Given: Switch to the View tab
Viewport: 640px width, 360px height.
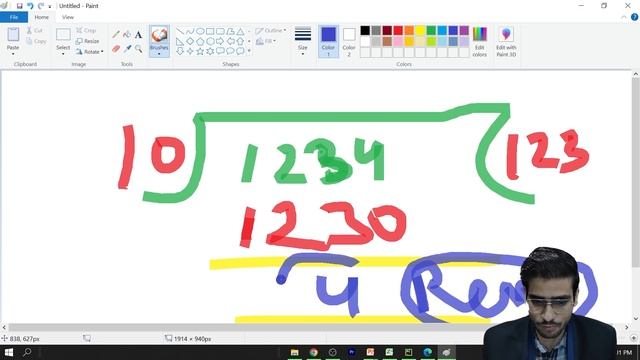Looking at the screenshot, I should (x=68, y=17).
